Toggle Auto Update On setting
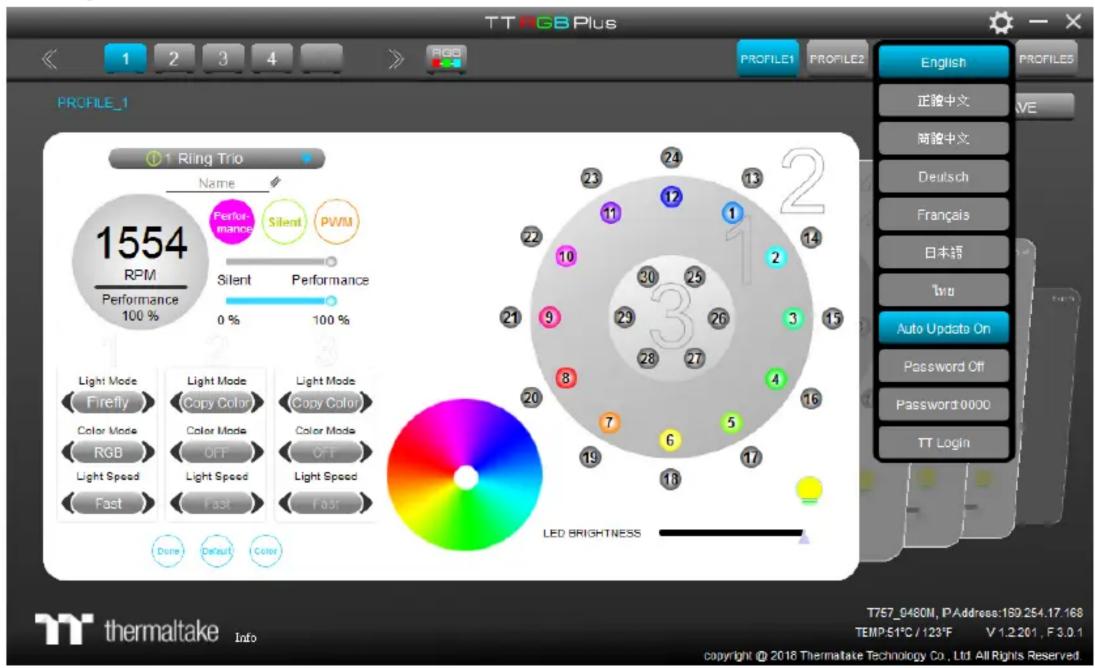Image resolution: width=1095 pixels, height=668 pixels. (943, 328)
